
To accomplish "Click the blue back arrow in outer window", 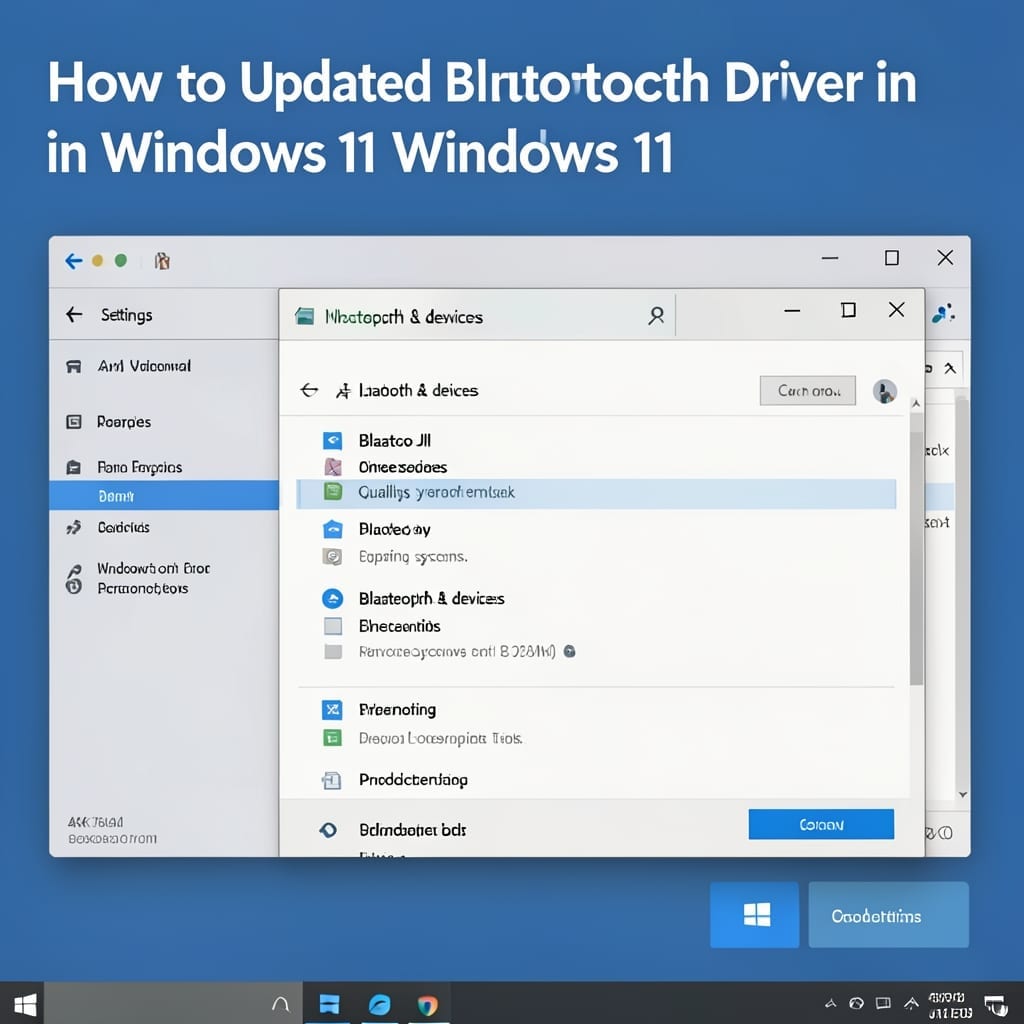I will pos(73,261).
